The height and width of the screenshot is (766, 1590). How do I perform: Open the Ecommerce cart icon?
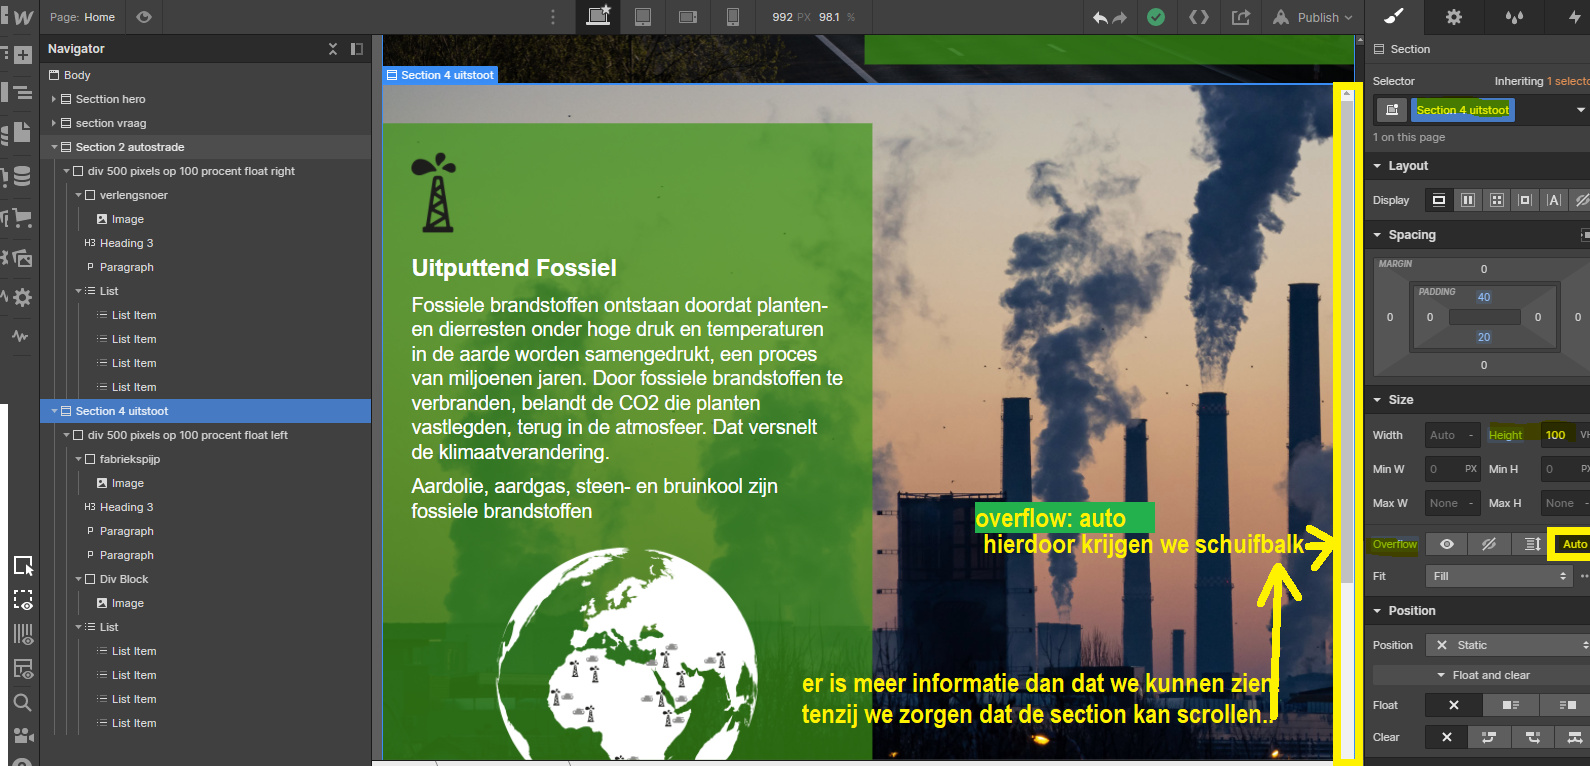(22, 219)
